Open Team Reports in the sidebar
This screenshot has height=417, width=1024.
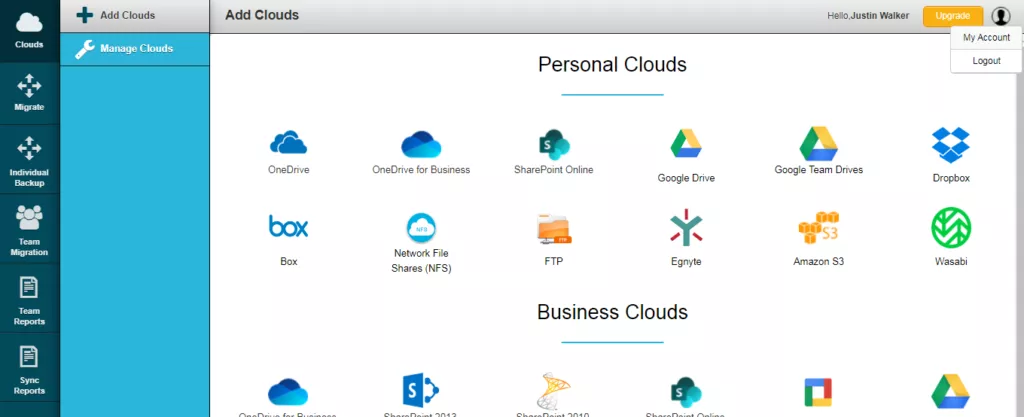tap(29, 298)
